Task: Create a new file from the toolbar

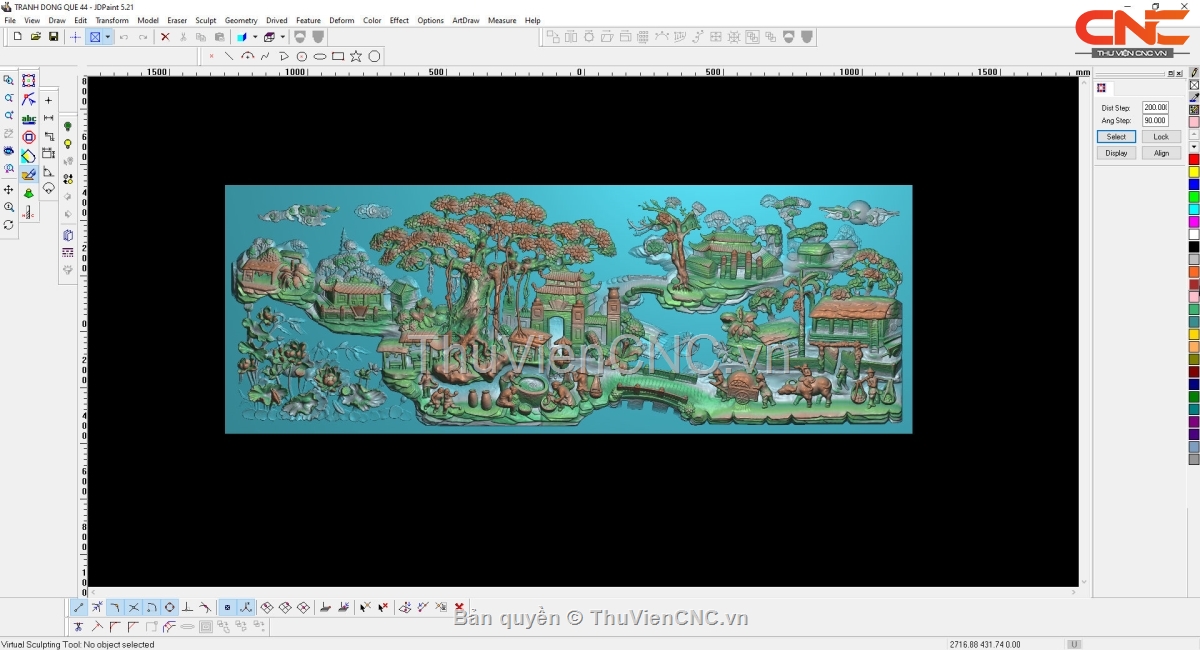Action: coord(17,37)
